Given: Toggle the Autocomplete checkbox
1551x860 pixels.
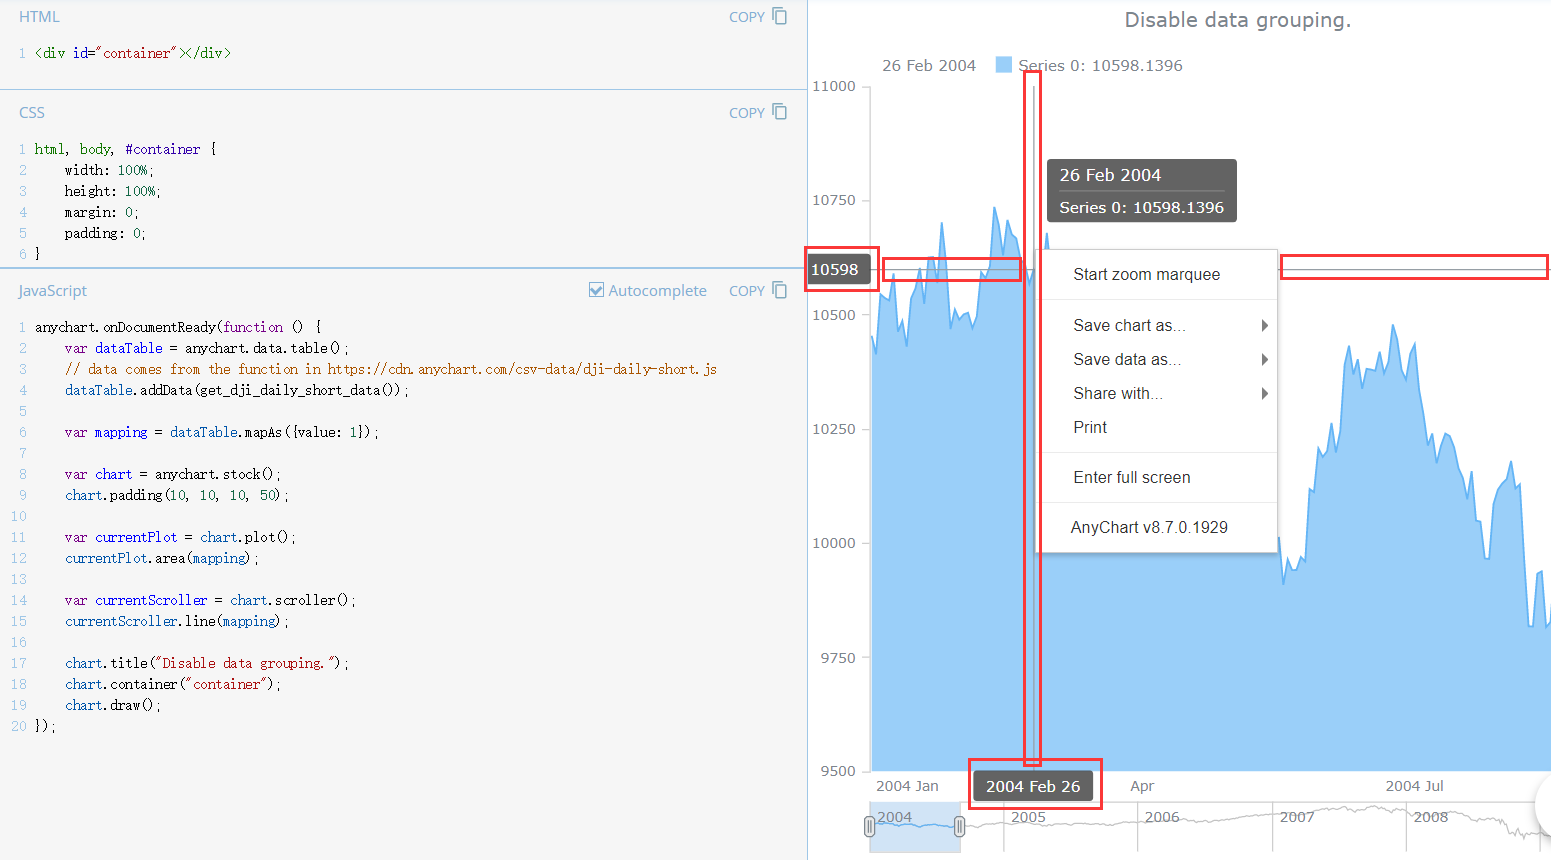Looking at the screenshot, I should 596,289.
